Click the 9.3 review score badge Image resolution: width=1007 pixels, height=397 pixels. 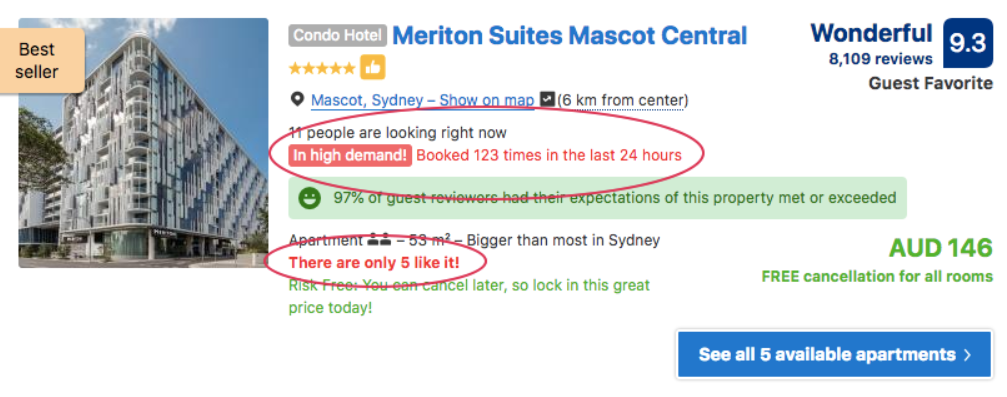click(967, 43)
